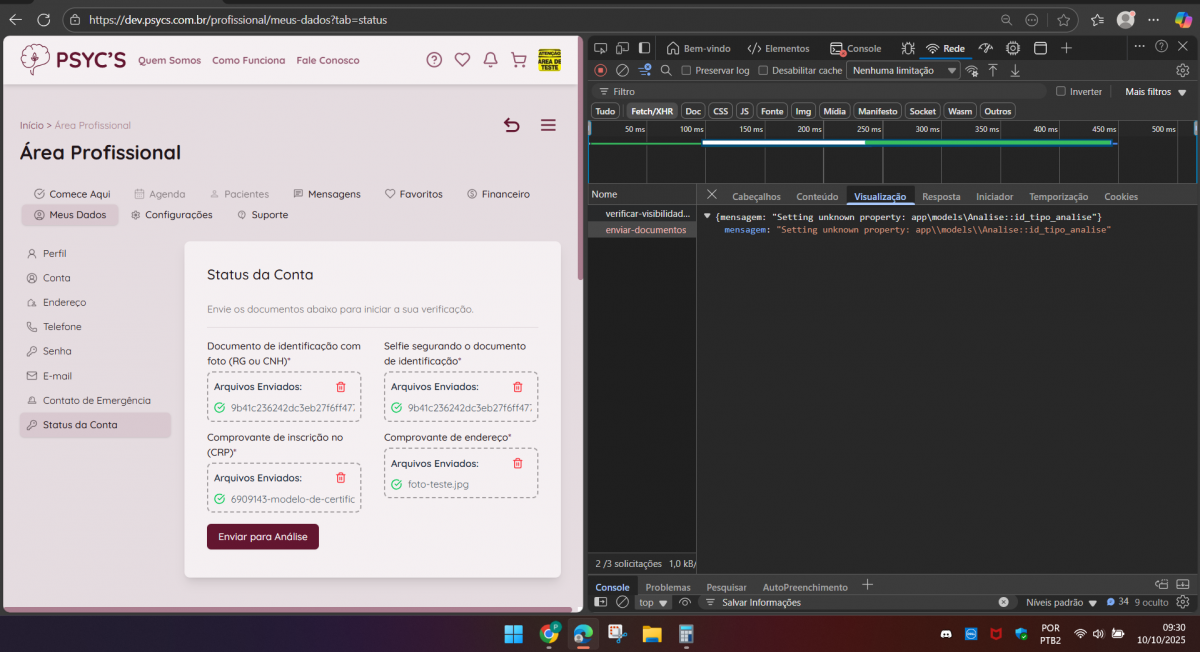Open the Cabeçalhos tab

pyautogui.click(x=756, y=197)
